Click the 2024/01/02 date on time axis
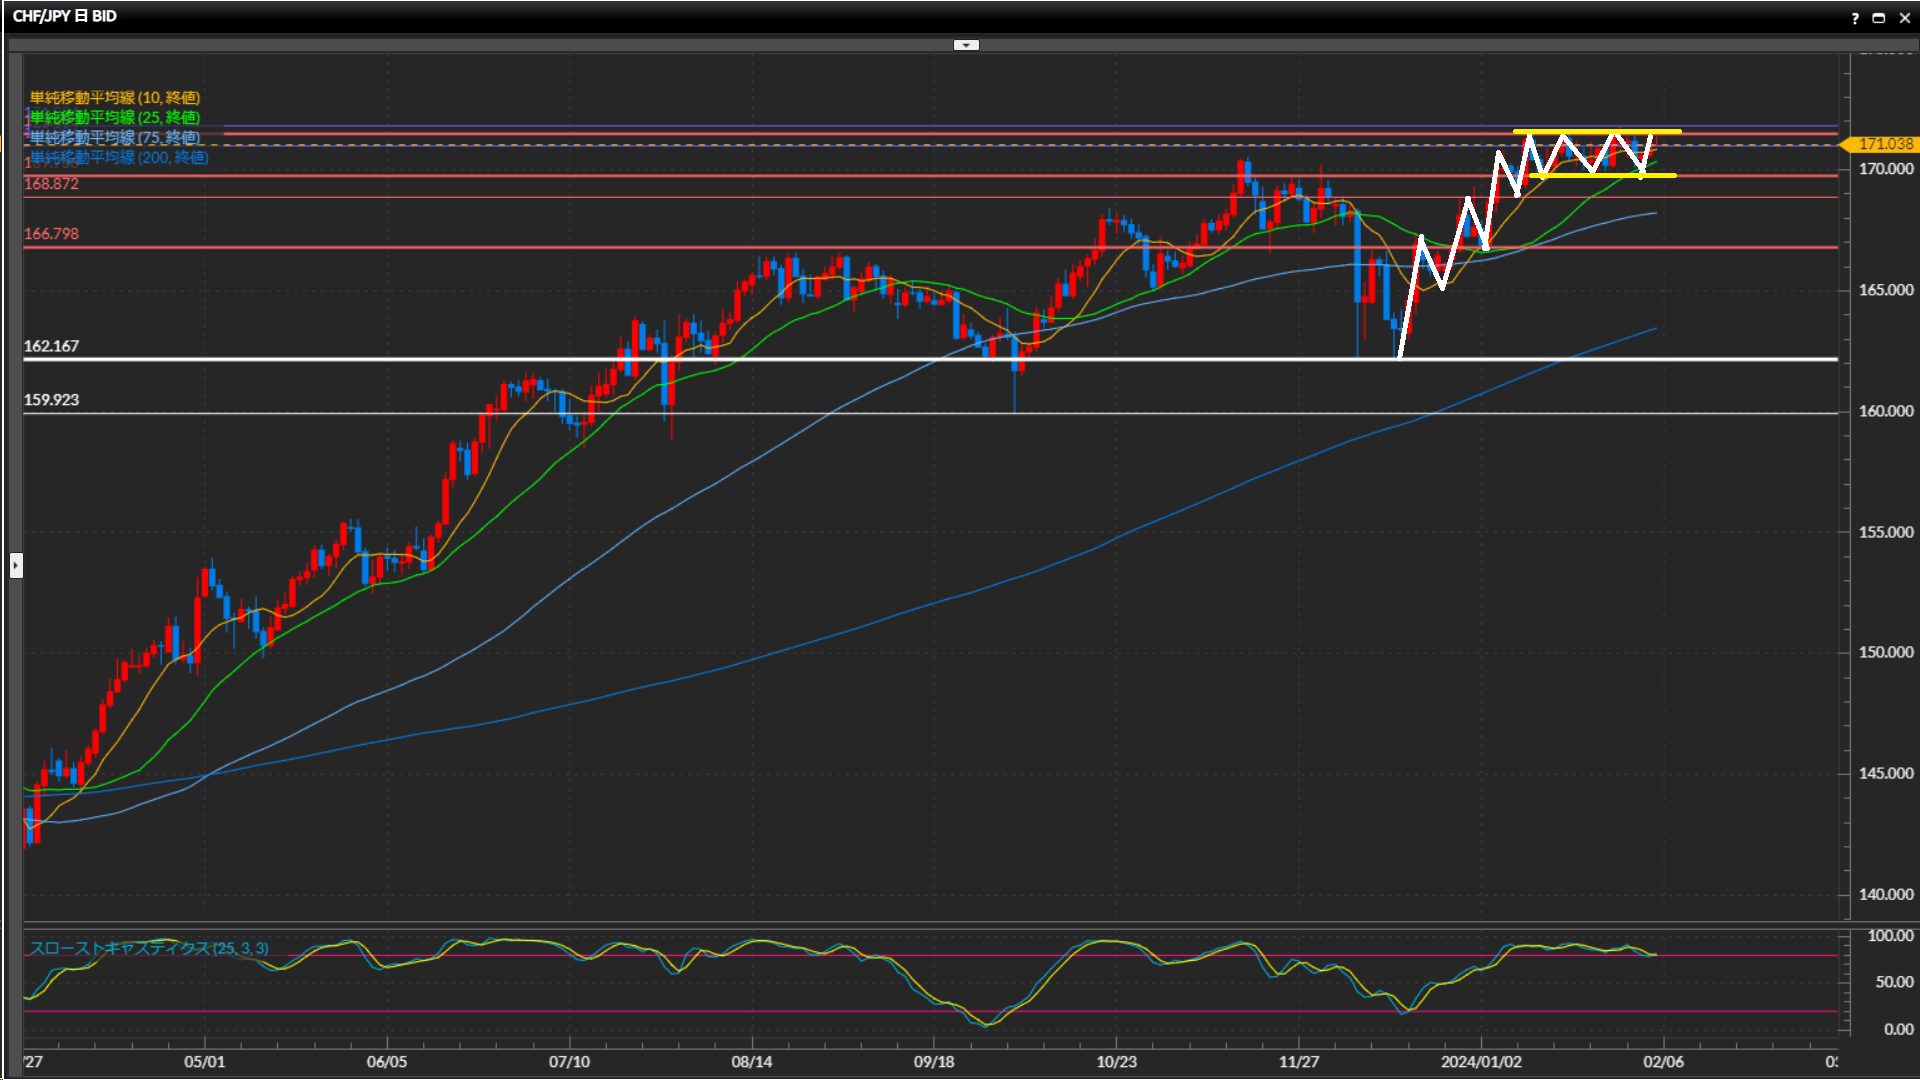 point(1481,1062)
